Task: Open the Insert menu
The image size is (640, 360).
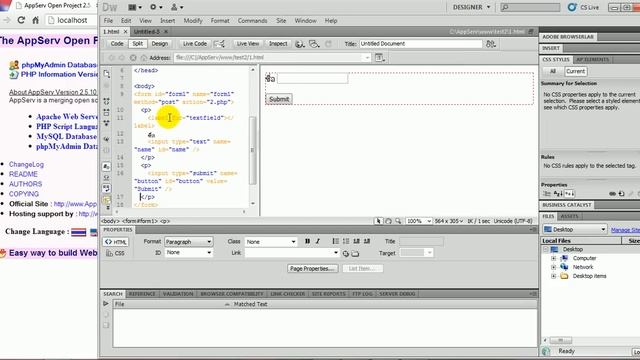Action: point(167,21)
